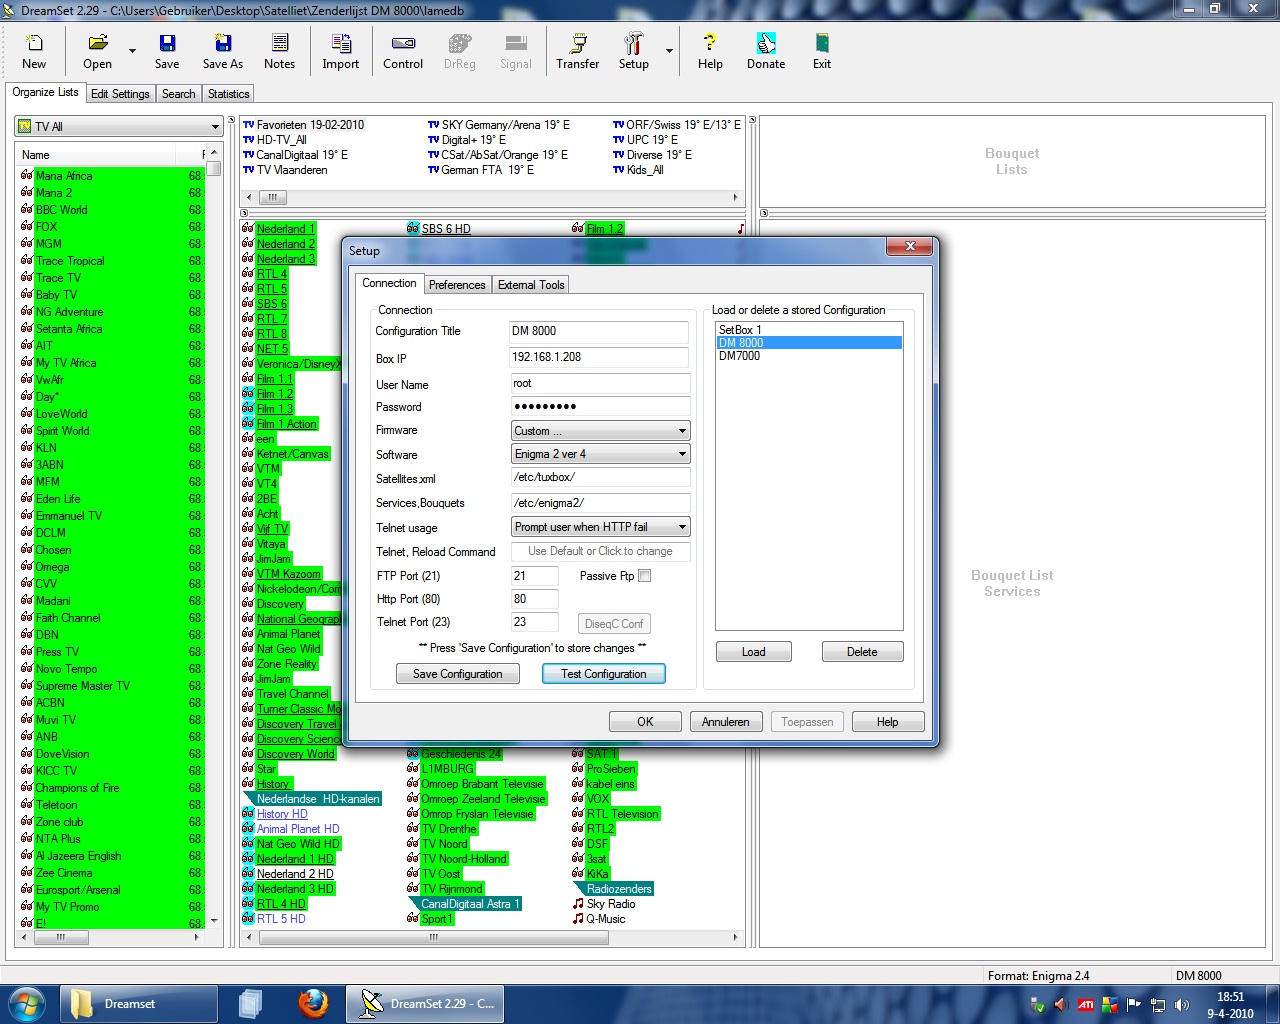This screenshot has width=1280, height=1024.
Task: Click the ATI tray icon
Action: [1085, 1005]
